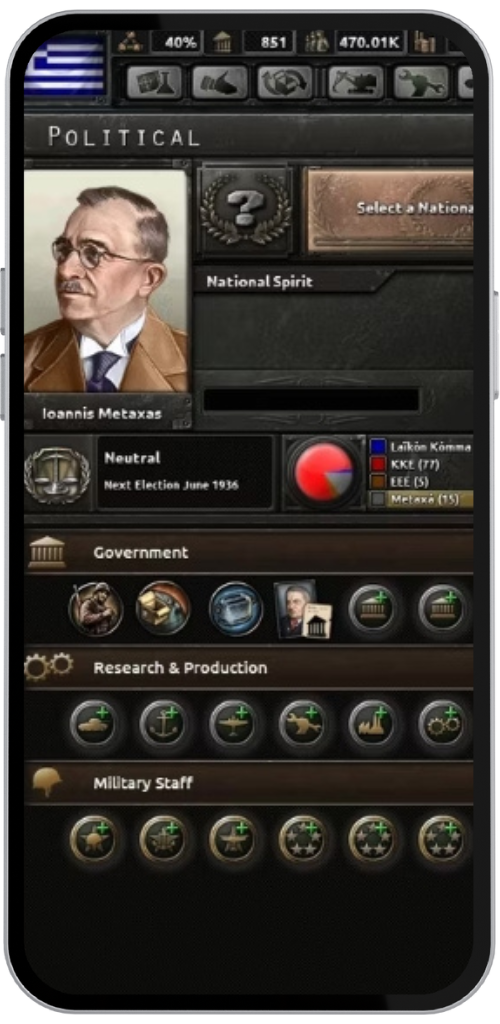Open the Production wrench icon
The height and width of the screenshot is (1024, 500).
[422, 83]
